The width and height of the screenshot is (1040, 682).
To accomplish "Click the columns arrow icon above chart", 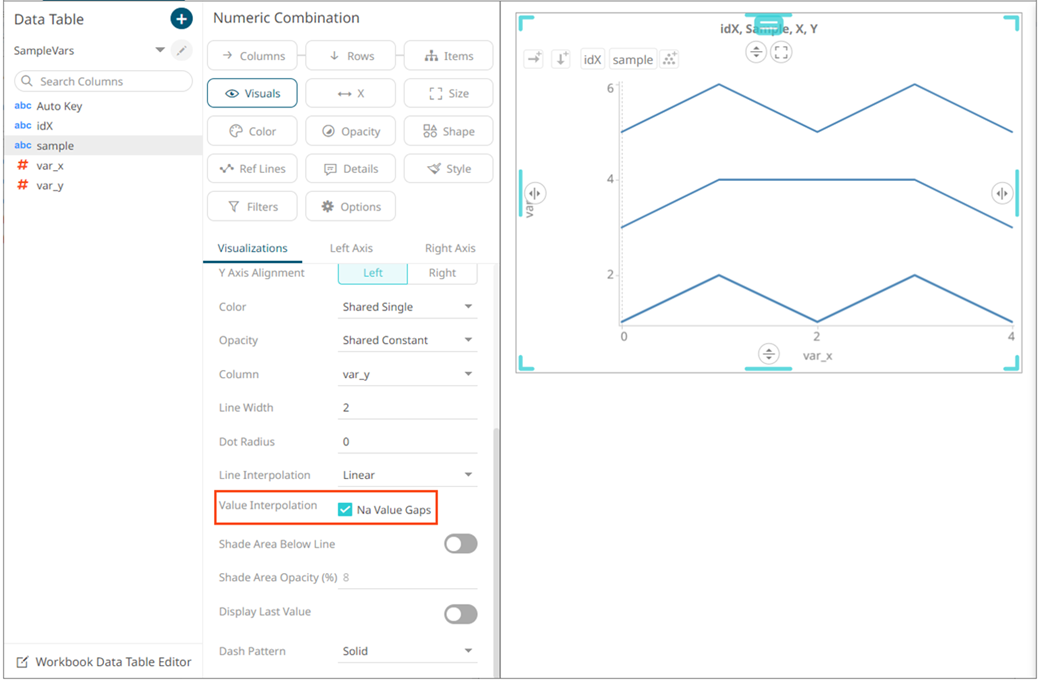I will click(534, 60).
